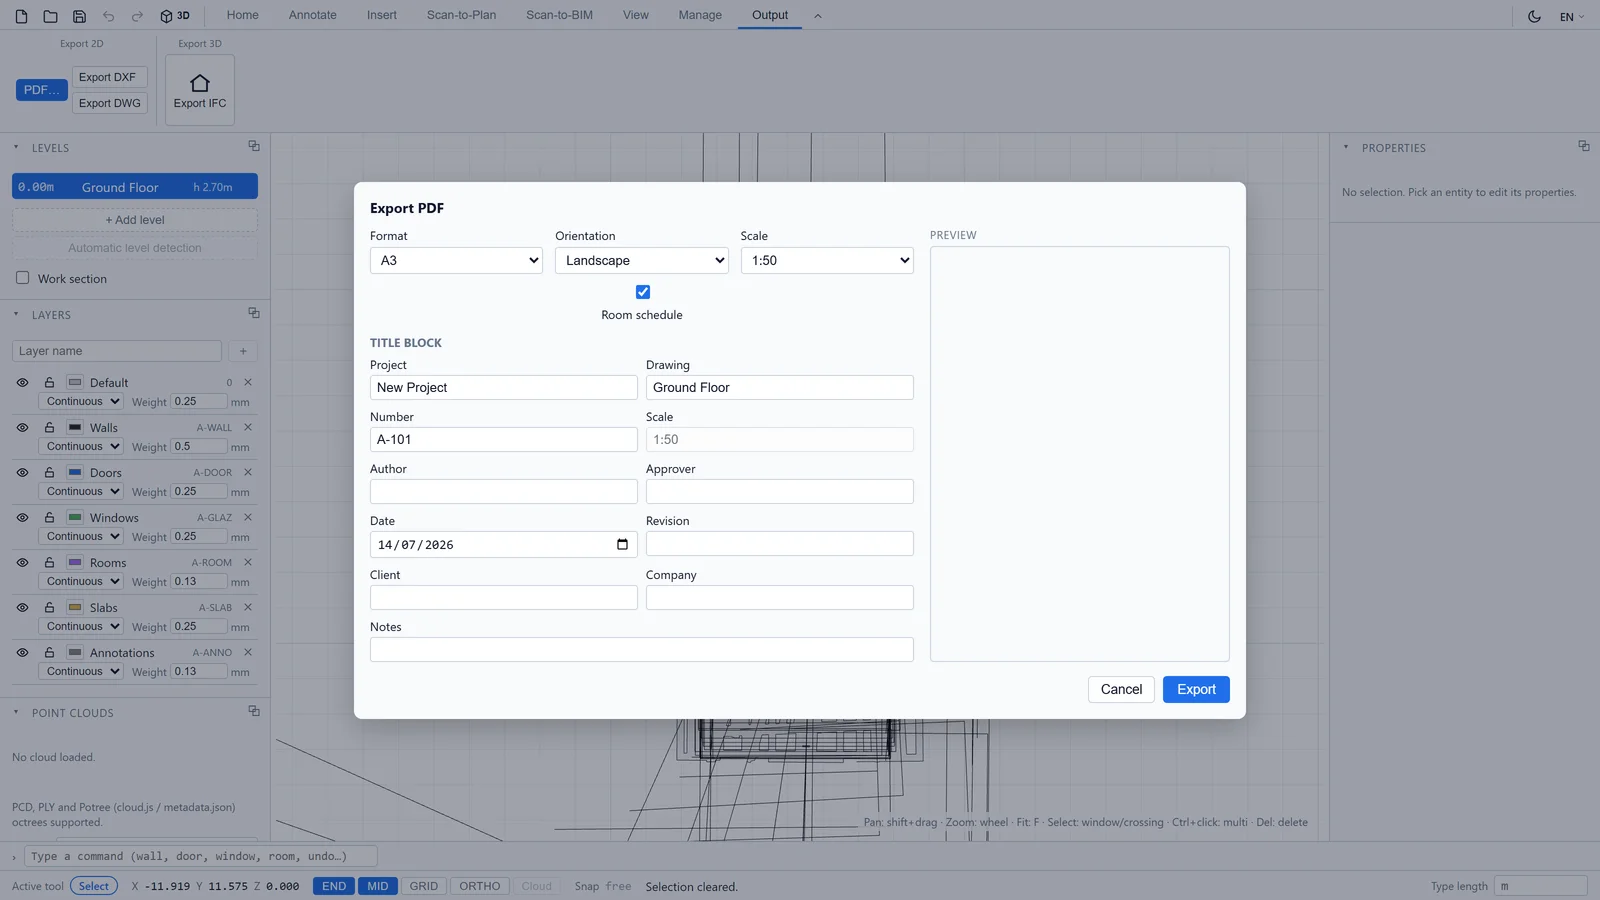Open Default layer line type dropdown

point(81,401)
